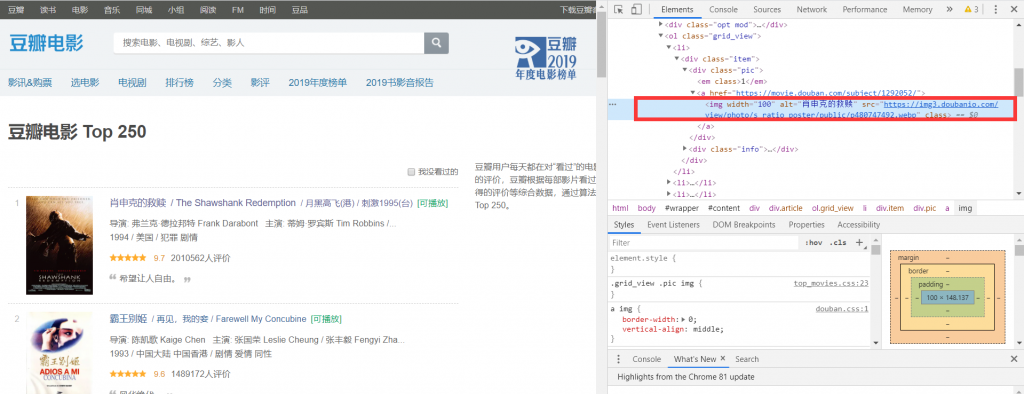Image resolution: width=1024 pixels, height=394 pixels.
Task: Open the Network tab
Action: tap(811, 9)
